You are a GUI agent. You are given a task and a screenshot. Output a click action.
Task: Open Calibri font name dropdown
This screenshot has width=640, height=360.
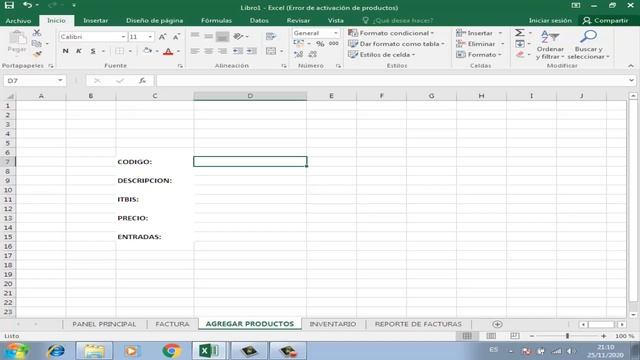(123, 37)
